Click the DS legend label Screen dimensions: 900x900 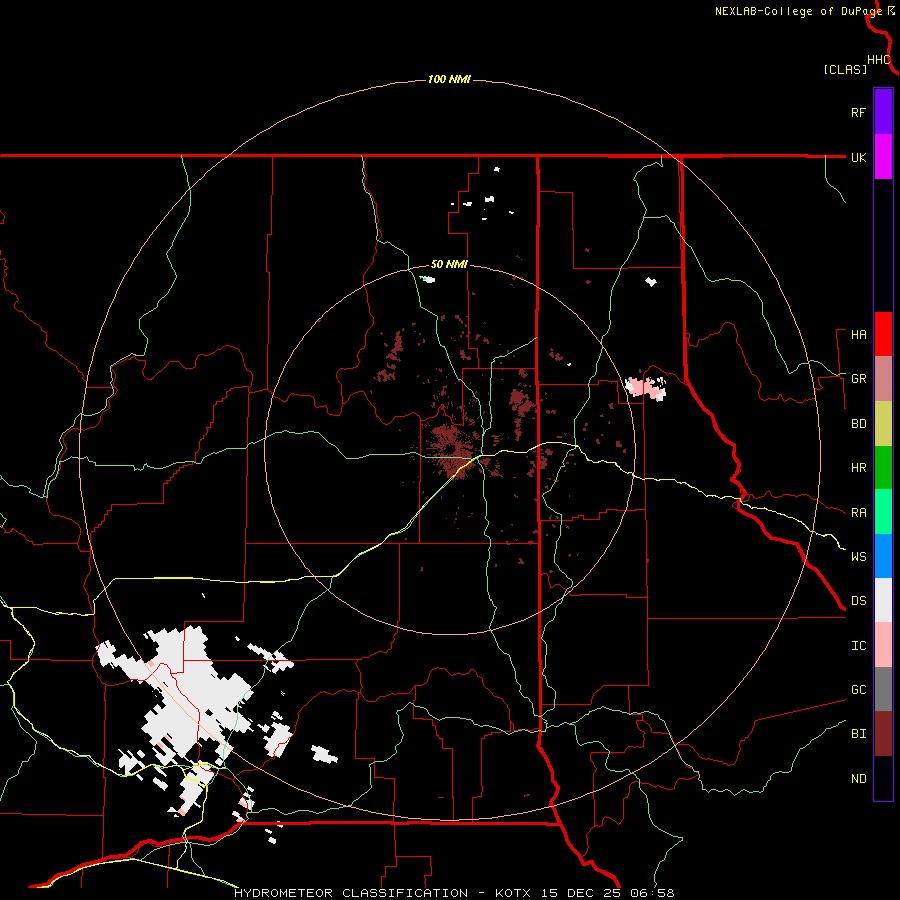coord(858,601)
